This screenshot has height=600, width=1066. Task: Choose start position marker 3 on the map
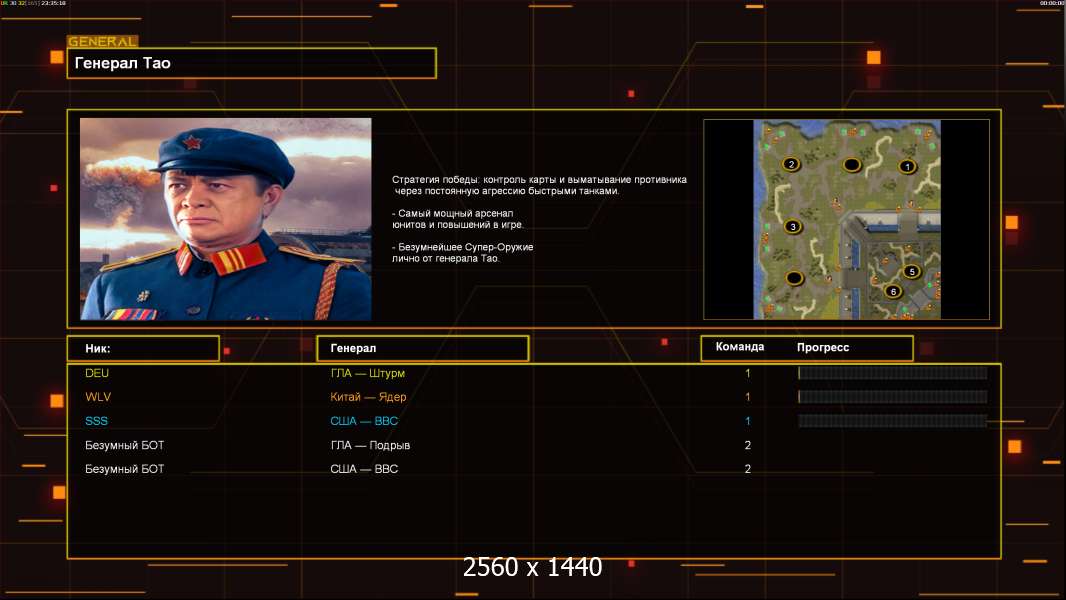point(792,226)
